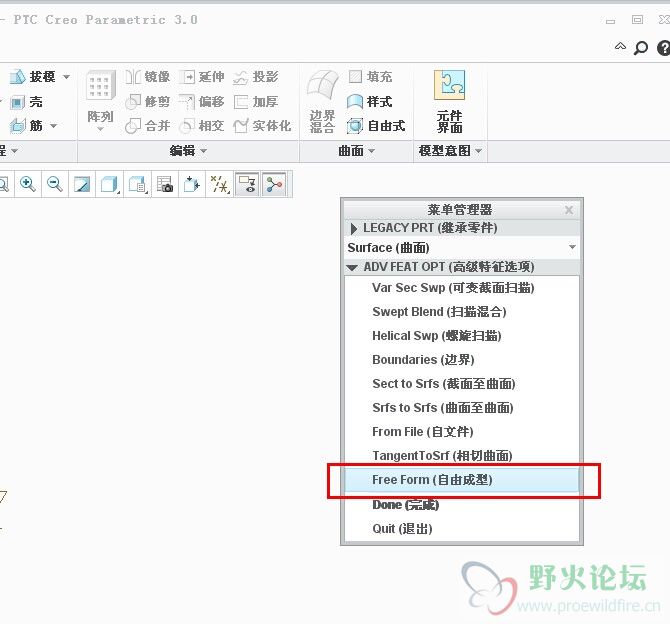Click the 投影 (Project) tool

[x=256, y=77]
